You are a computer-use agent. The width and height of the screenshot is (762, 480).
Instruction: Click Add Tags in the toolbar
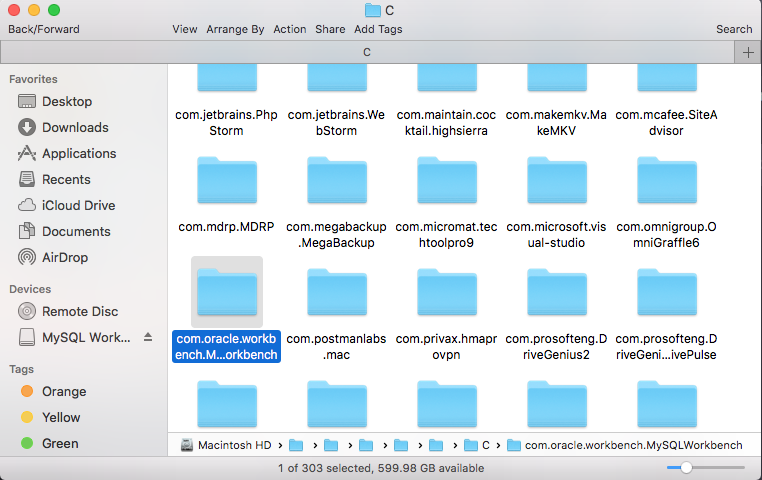(378, 29)
